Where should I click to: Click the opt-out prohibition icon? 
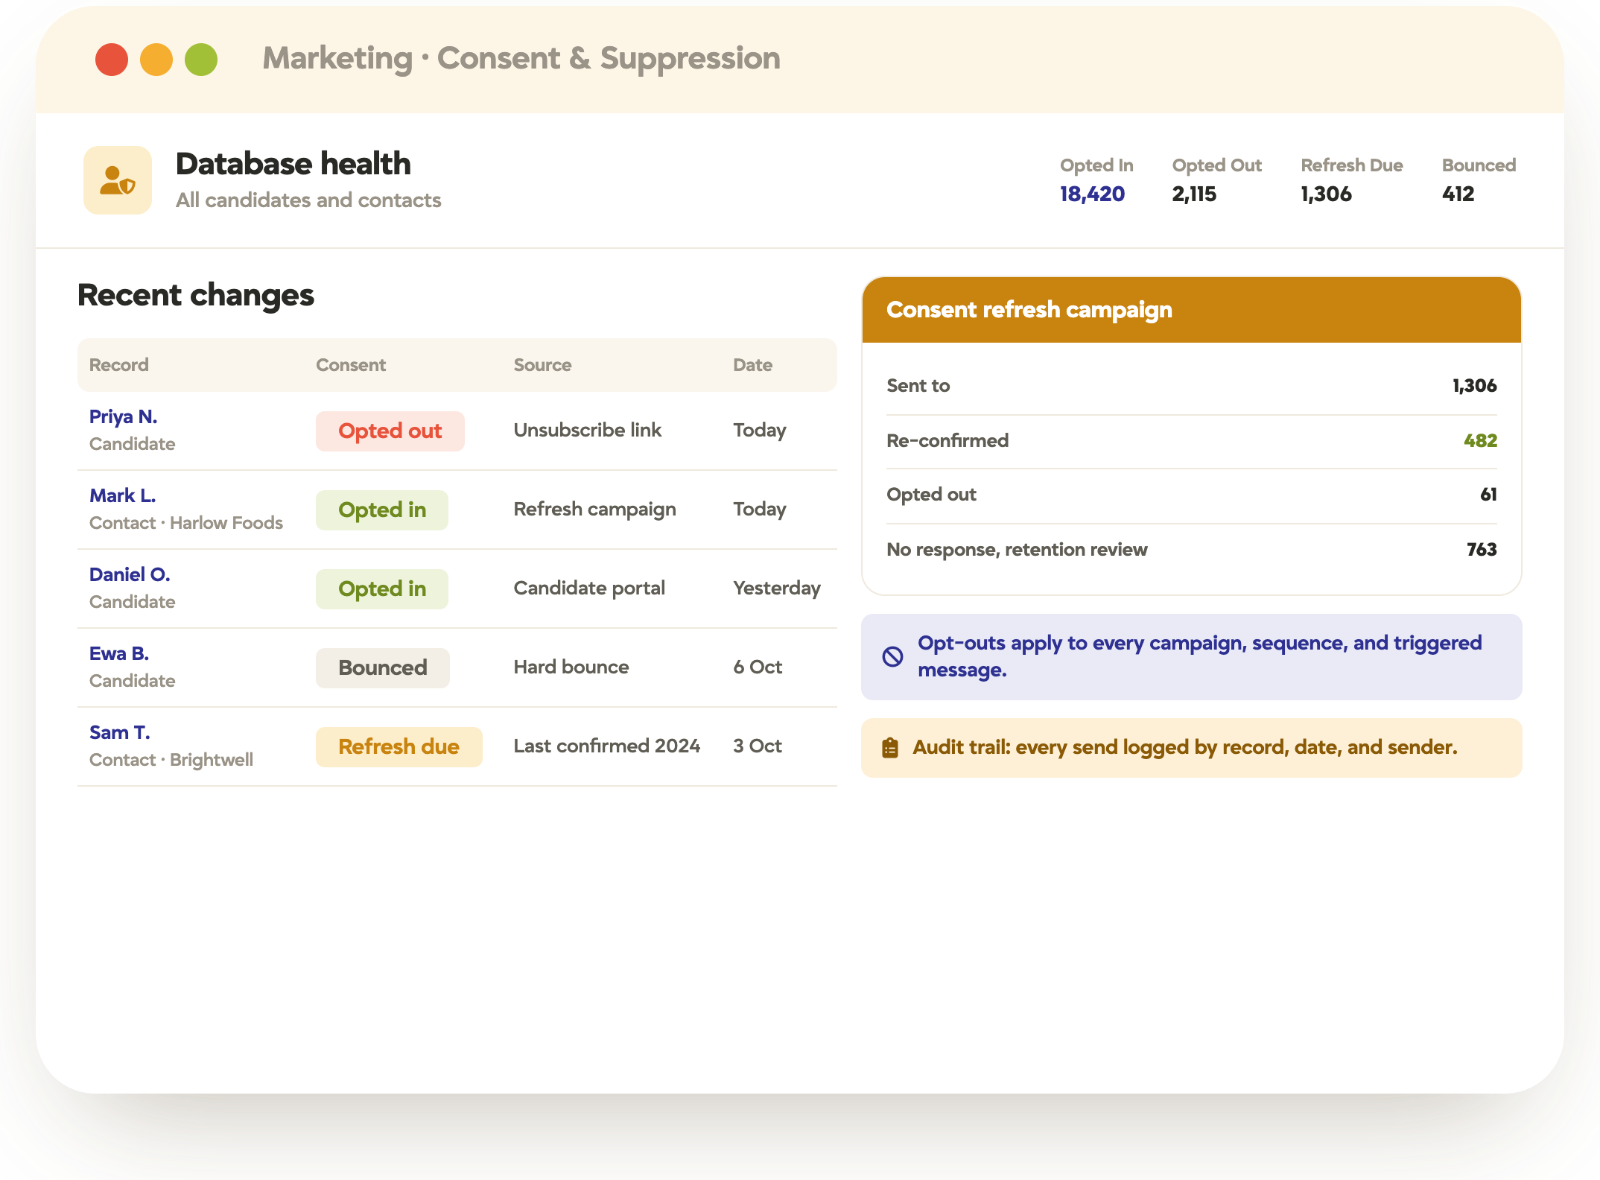point(892,657)
